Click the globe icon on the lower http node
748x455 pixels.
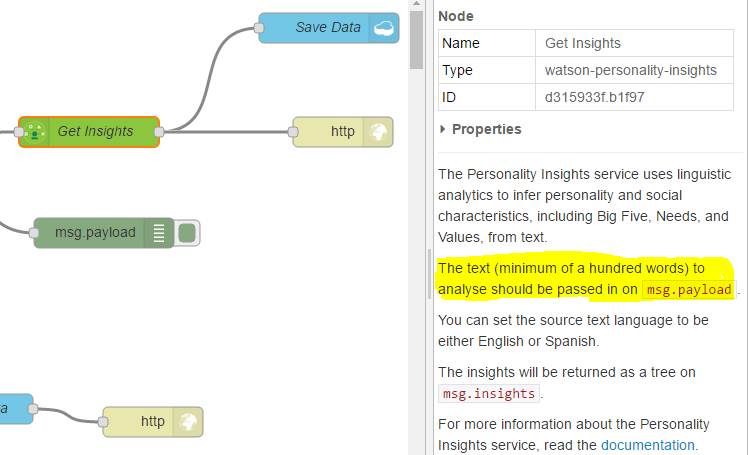click(x=188, y=422)
